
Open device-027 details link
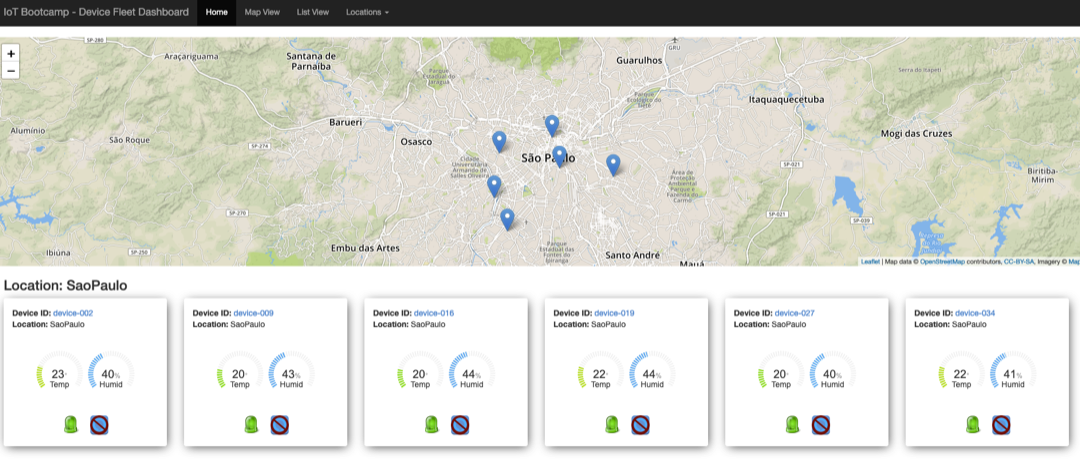coord(794,313)
